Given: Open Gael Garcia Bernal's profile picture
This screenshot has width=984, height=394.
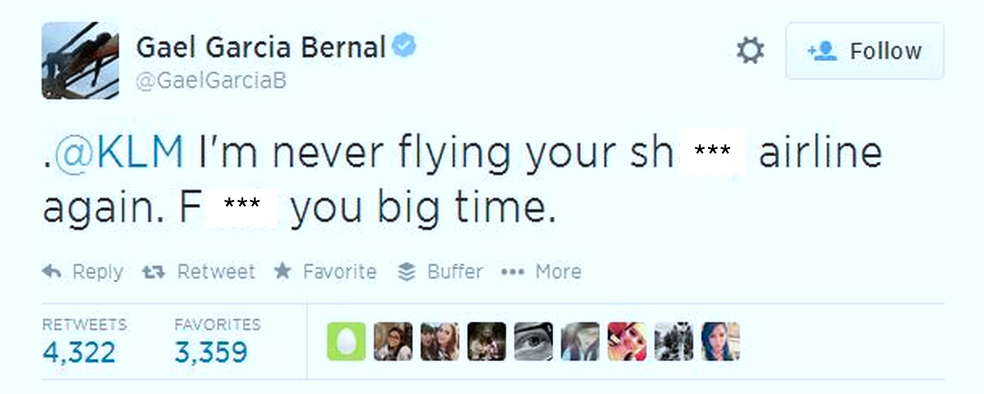Looking at the screenshot, I should click(x=80, y=60).
